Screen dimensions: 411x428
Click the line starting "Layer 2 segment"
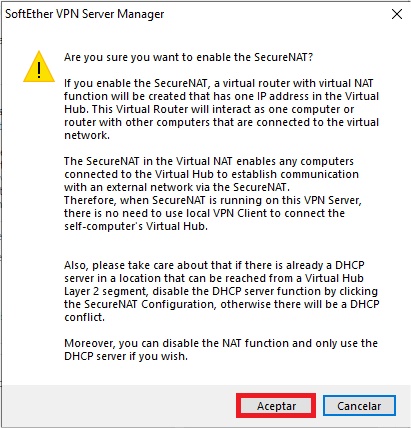(221, 291)
